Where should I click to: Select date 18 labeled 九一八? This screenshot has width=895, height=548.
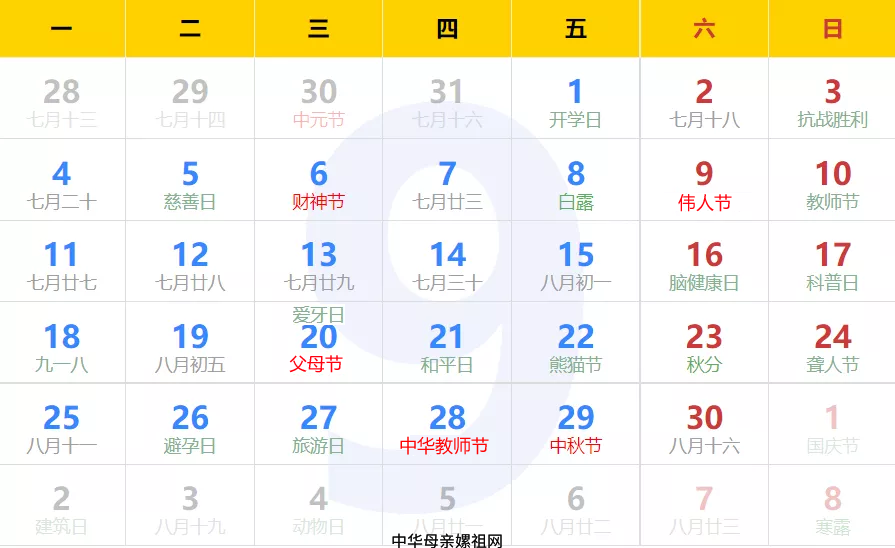click(x=62, y=342)
